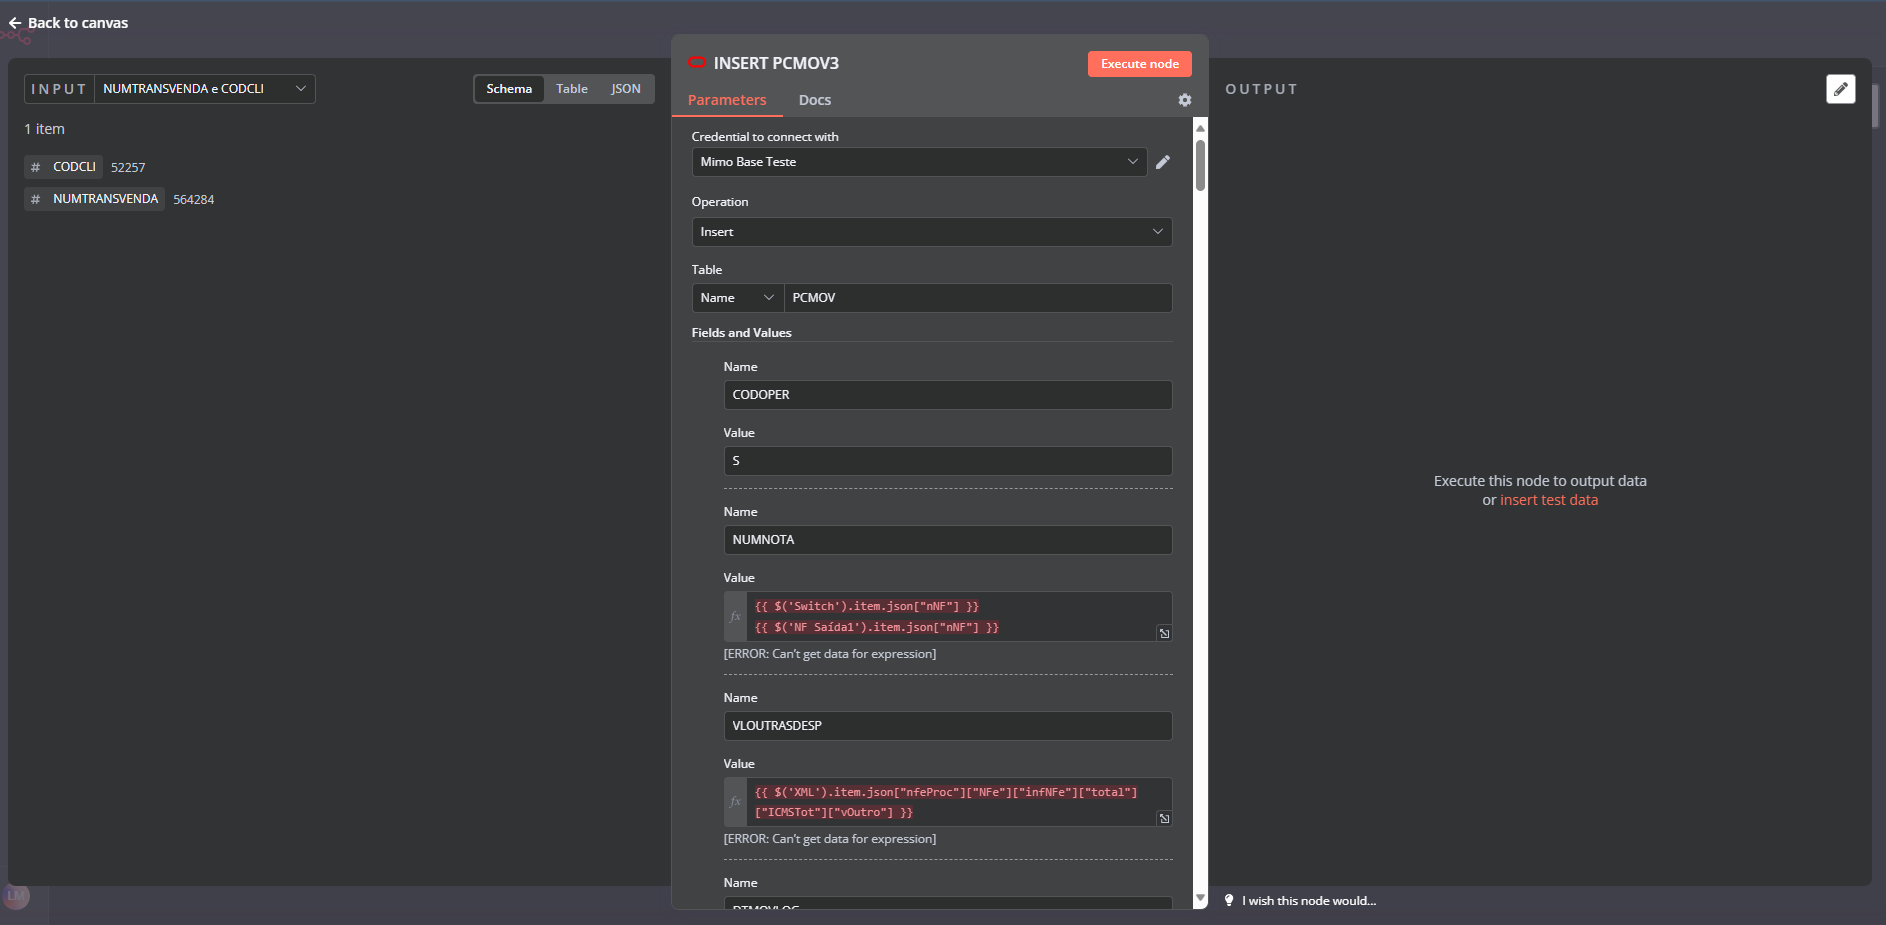Click the output edit pencil icon

point(1840,89)
